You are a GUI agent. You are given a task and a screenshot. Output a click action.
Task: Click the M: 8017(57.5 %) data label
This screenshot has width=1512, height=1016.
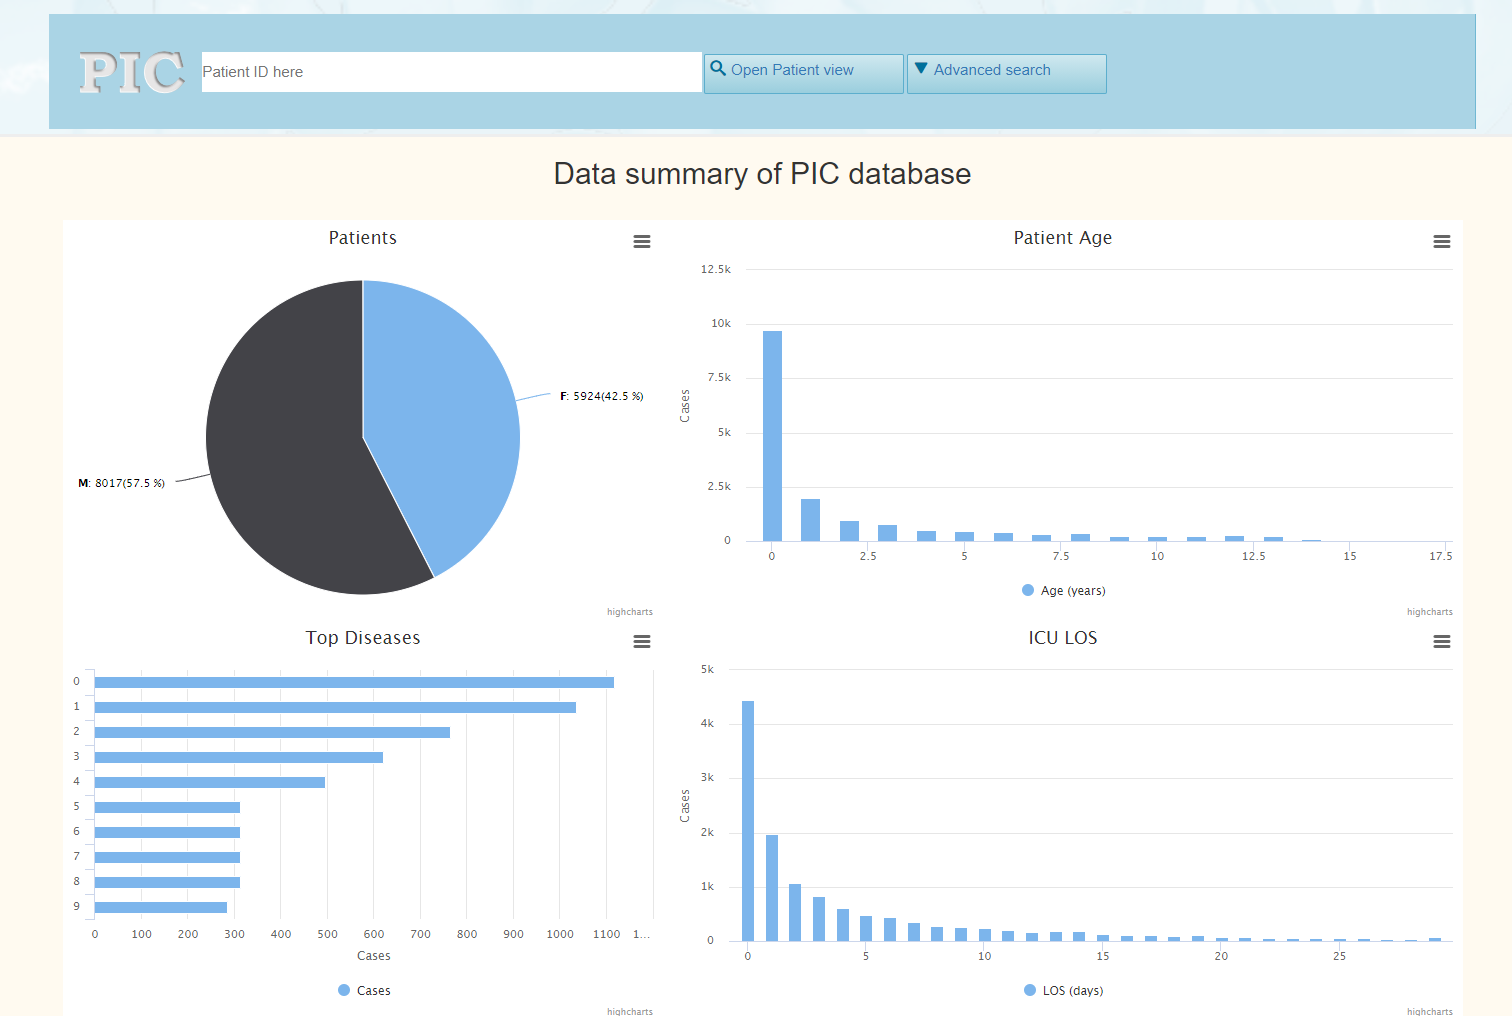pyautogui.click(x=121, y=483)
